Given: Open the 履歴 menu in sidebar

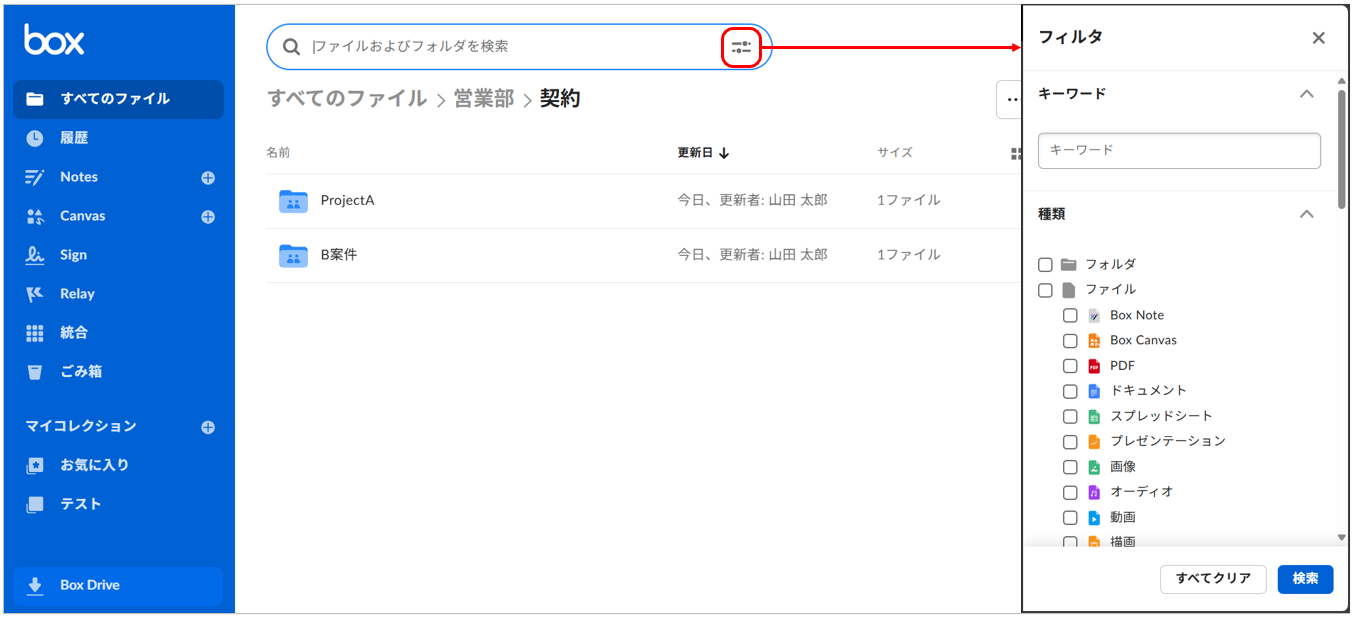Looking at the screenshot, I should [74, 138].
